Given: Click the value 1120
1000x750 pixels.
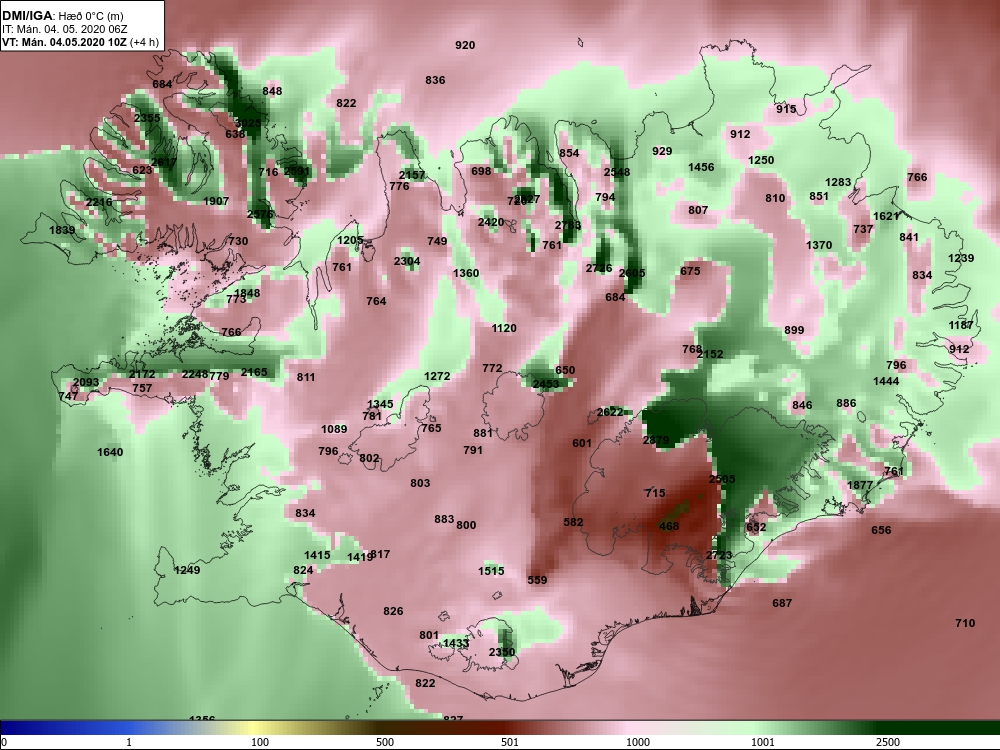Looking at the screenshot, I should [504, 328].
